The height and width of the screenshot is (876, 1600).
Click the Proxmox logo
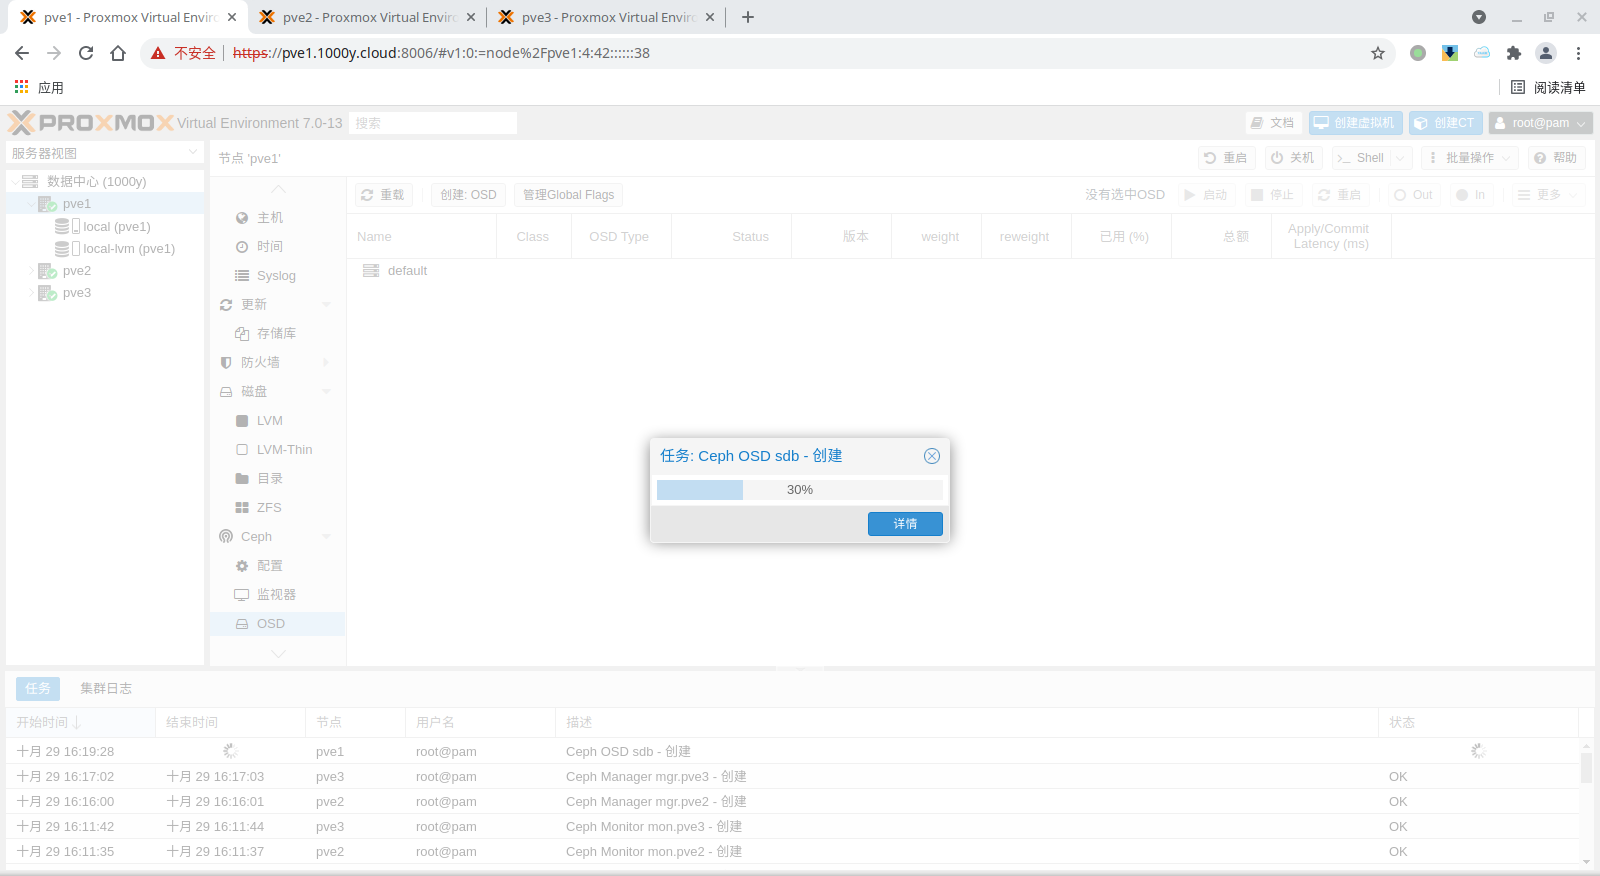coord(91,123)
